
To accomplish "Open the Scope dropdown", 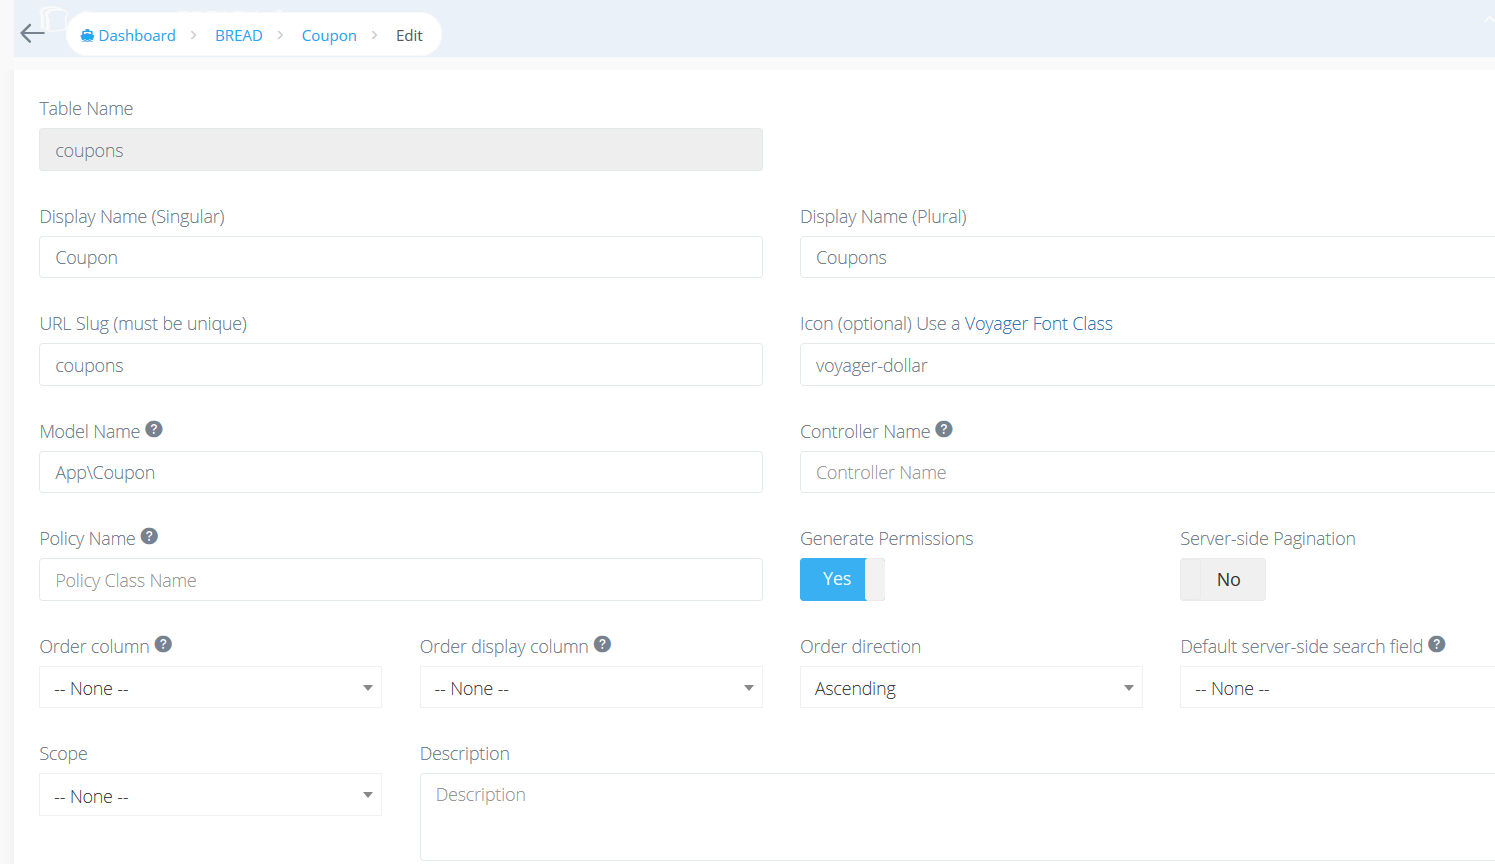I will pyautogui.click(x=210, y=794).
